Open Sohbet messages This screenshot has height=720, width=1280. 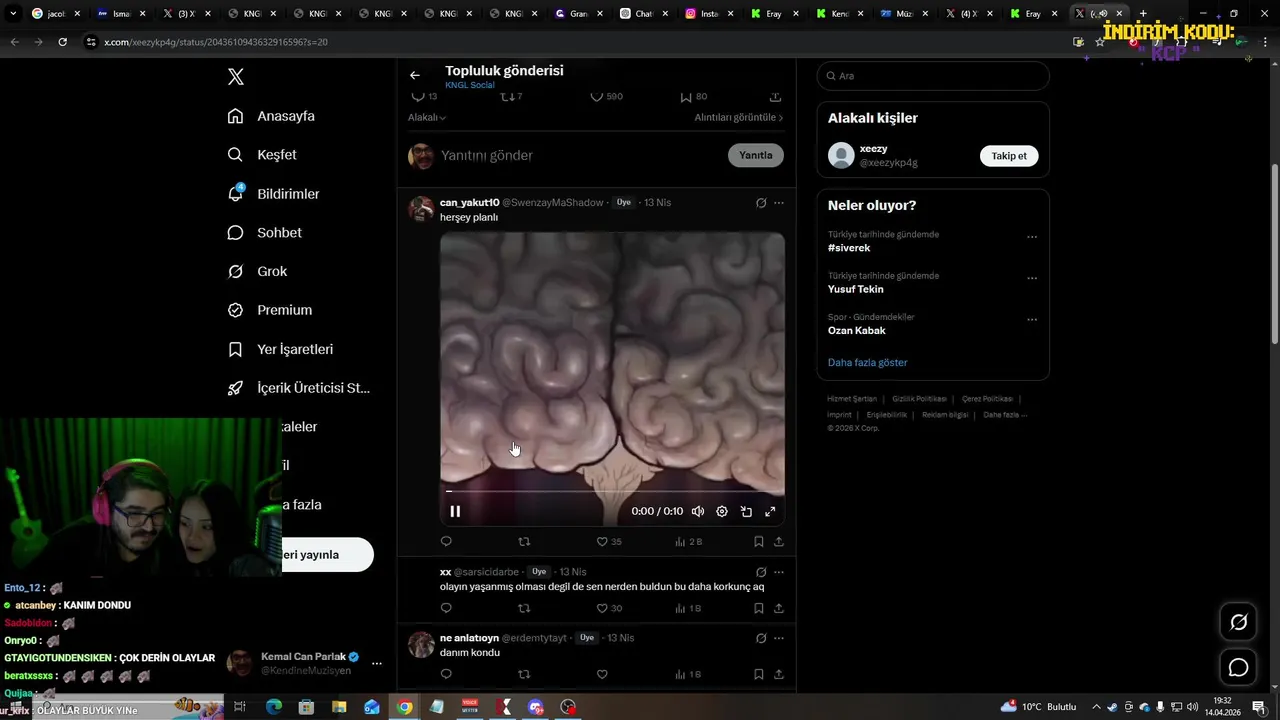(x=264, y=232)
